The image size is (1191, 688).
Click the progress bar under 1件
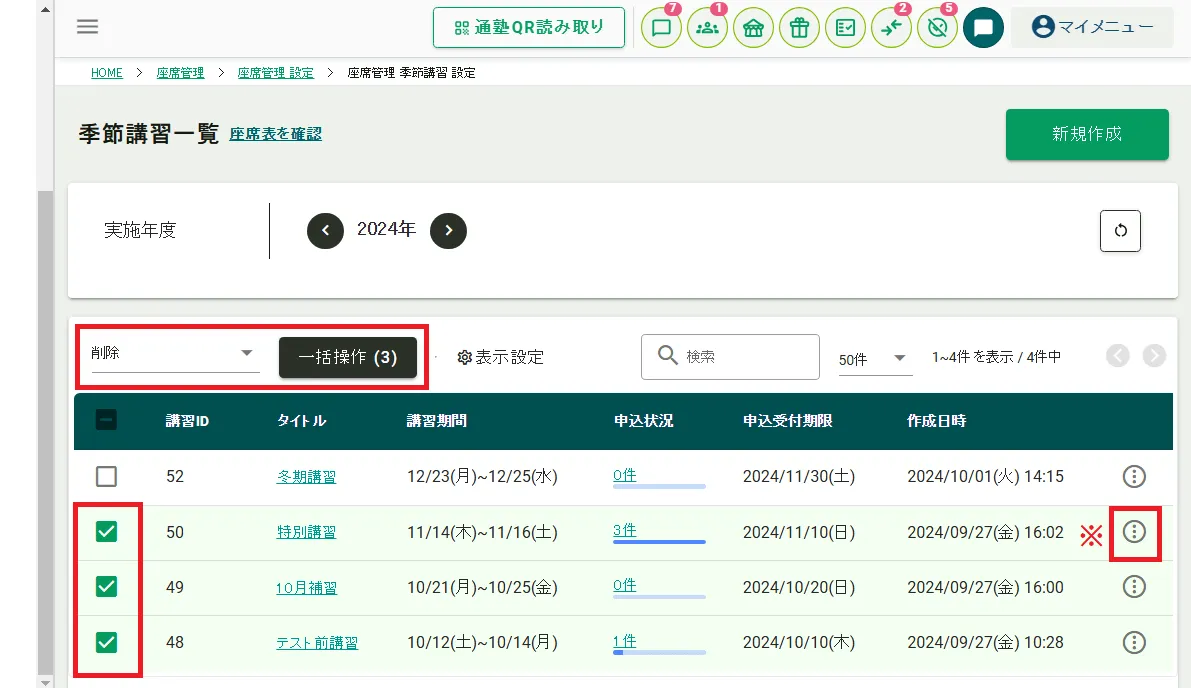point(659,652)
